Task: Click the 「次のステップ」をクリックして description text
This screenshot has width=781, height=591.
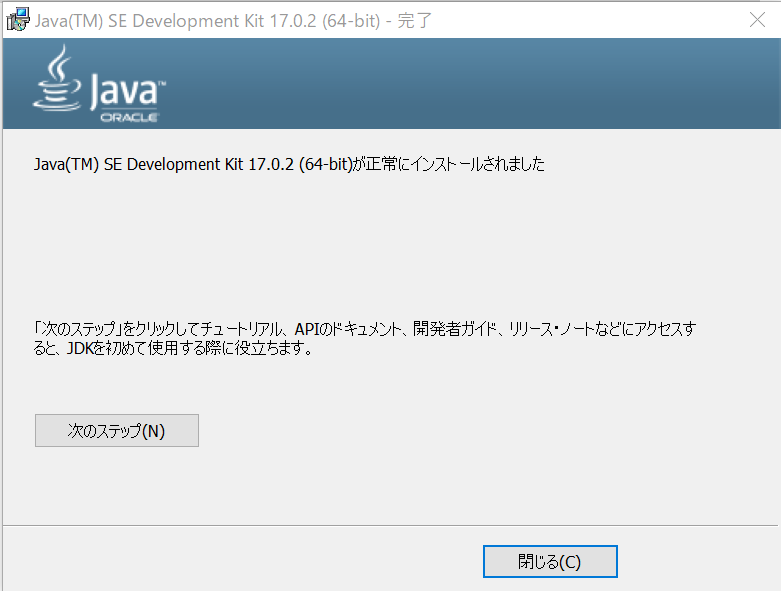Action: 364,338
